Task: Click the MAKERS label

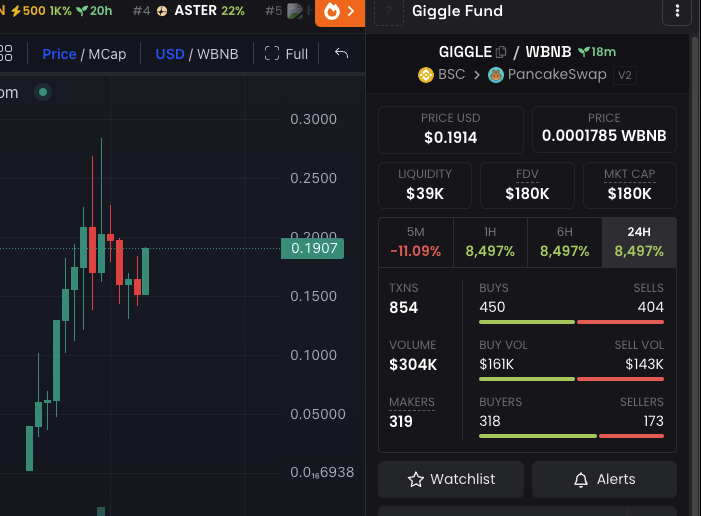Action: coord(412,402)
